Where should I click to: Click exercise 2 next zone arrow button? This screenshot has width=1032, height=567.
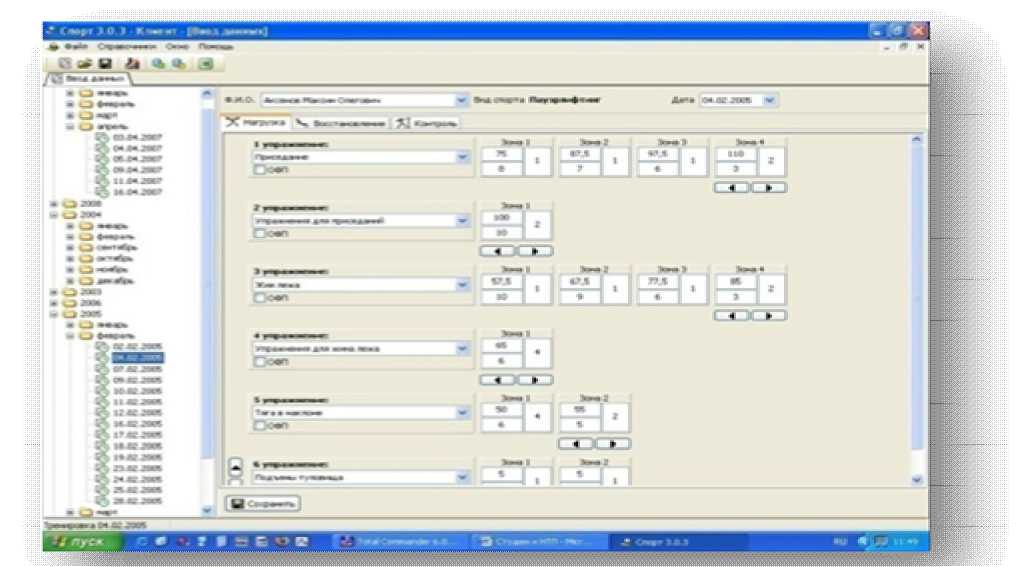[x=534, y=251]
